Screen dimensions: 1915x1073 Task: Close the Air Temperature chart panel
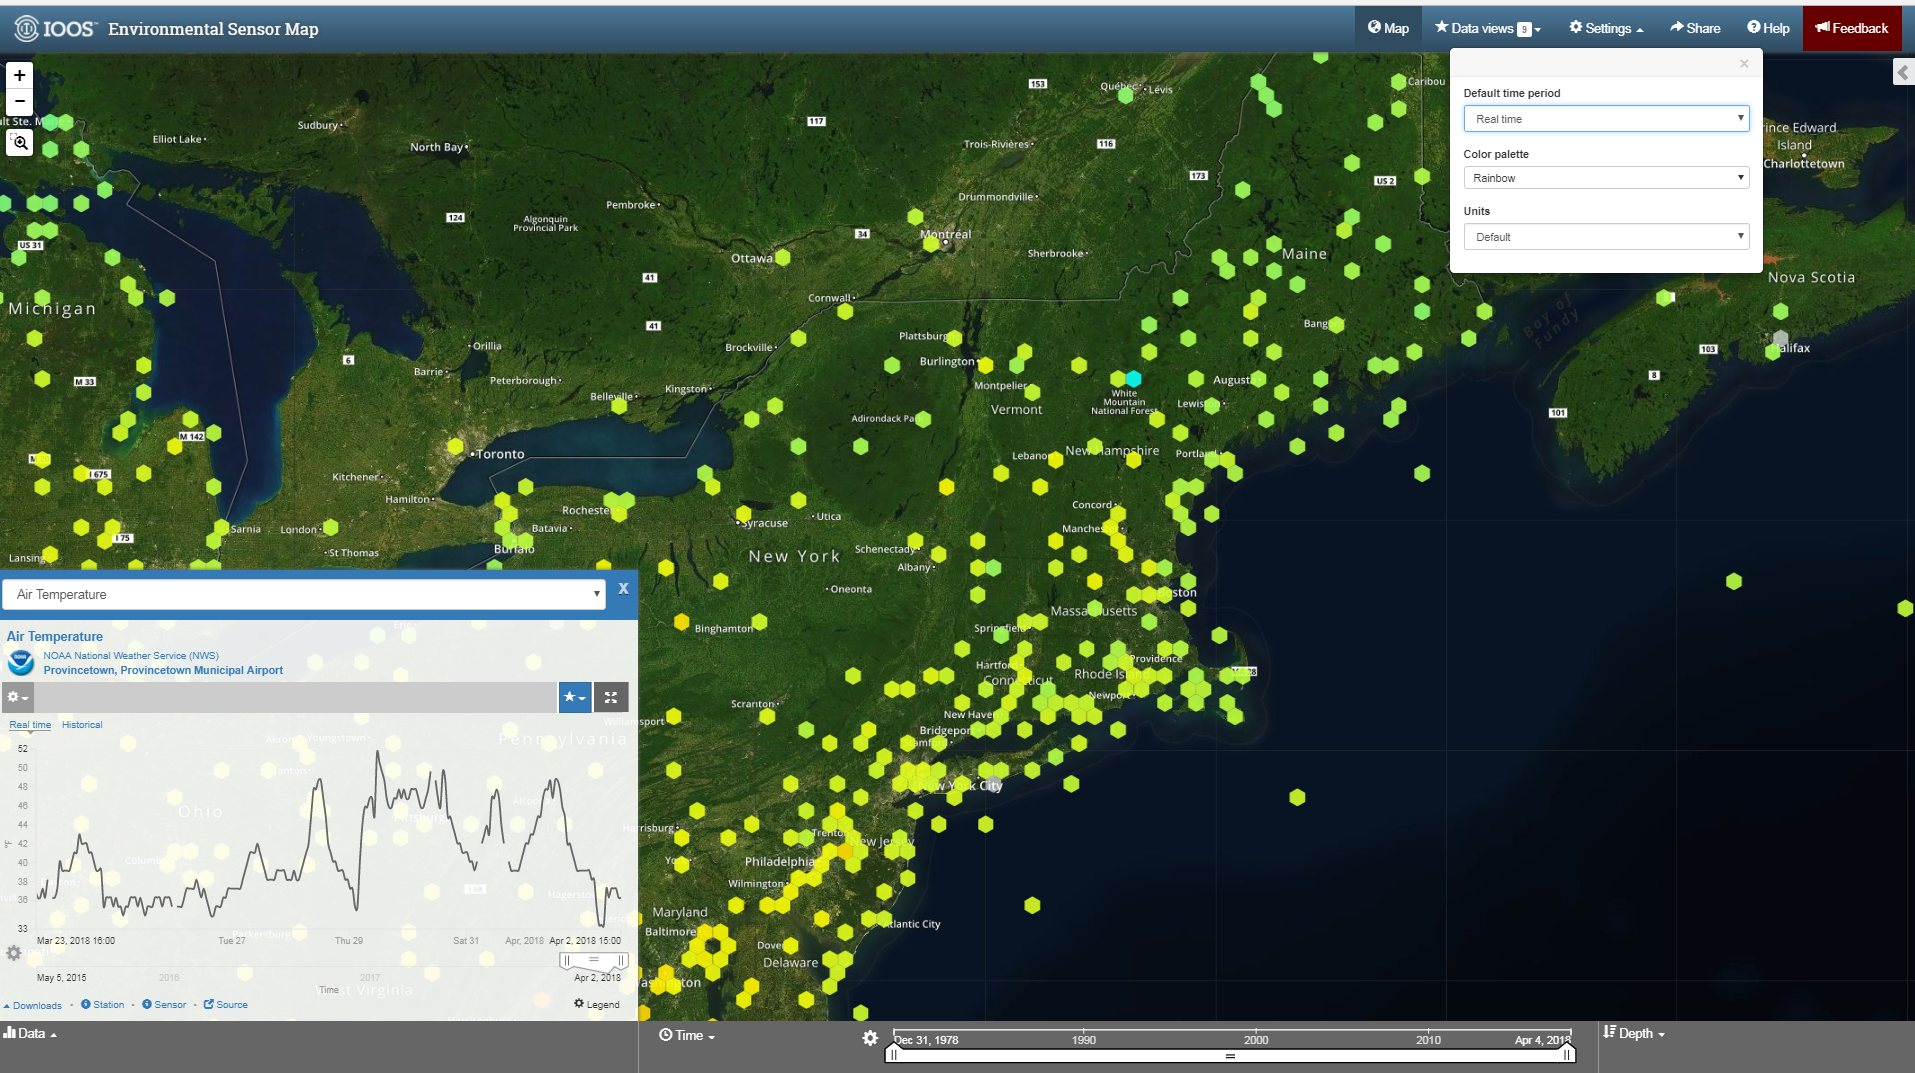tap(623, 589)
